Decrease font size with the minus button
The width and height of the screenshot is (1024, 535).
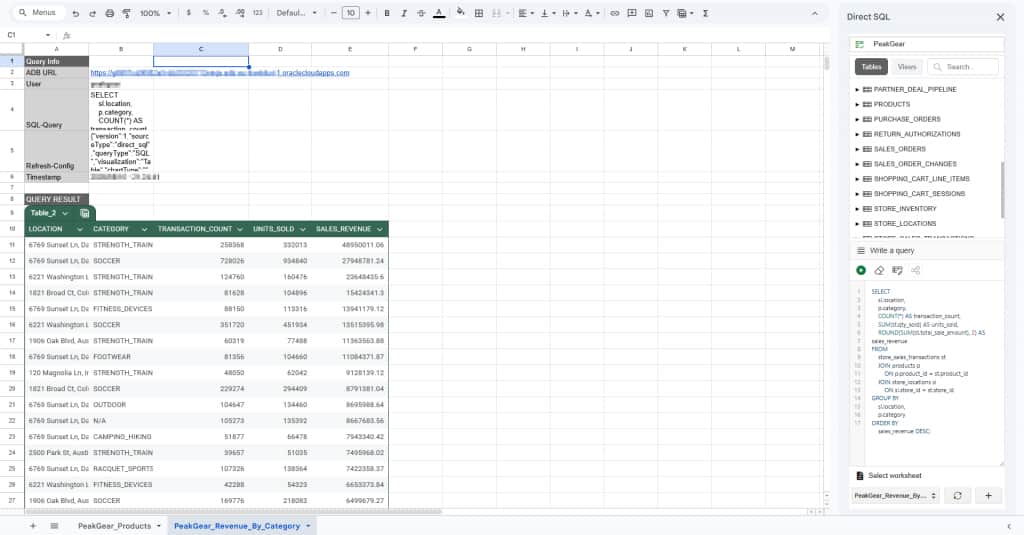coord(334,13)
